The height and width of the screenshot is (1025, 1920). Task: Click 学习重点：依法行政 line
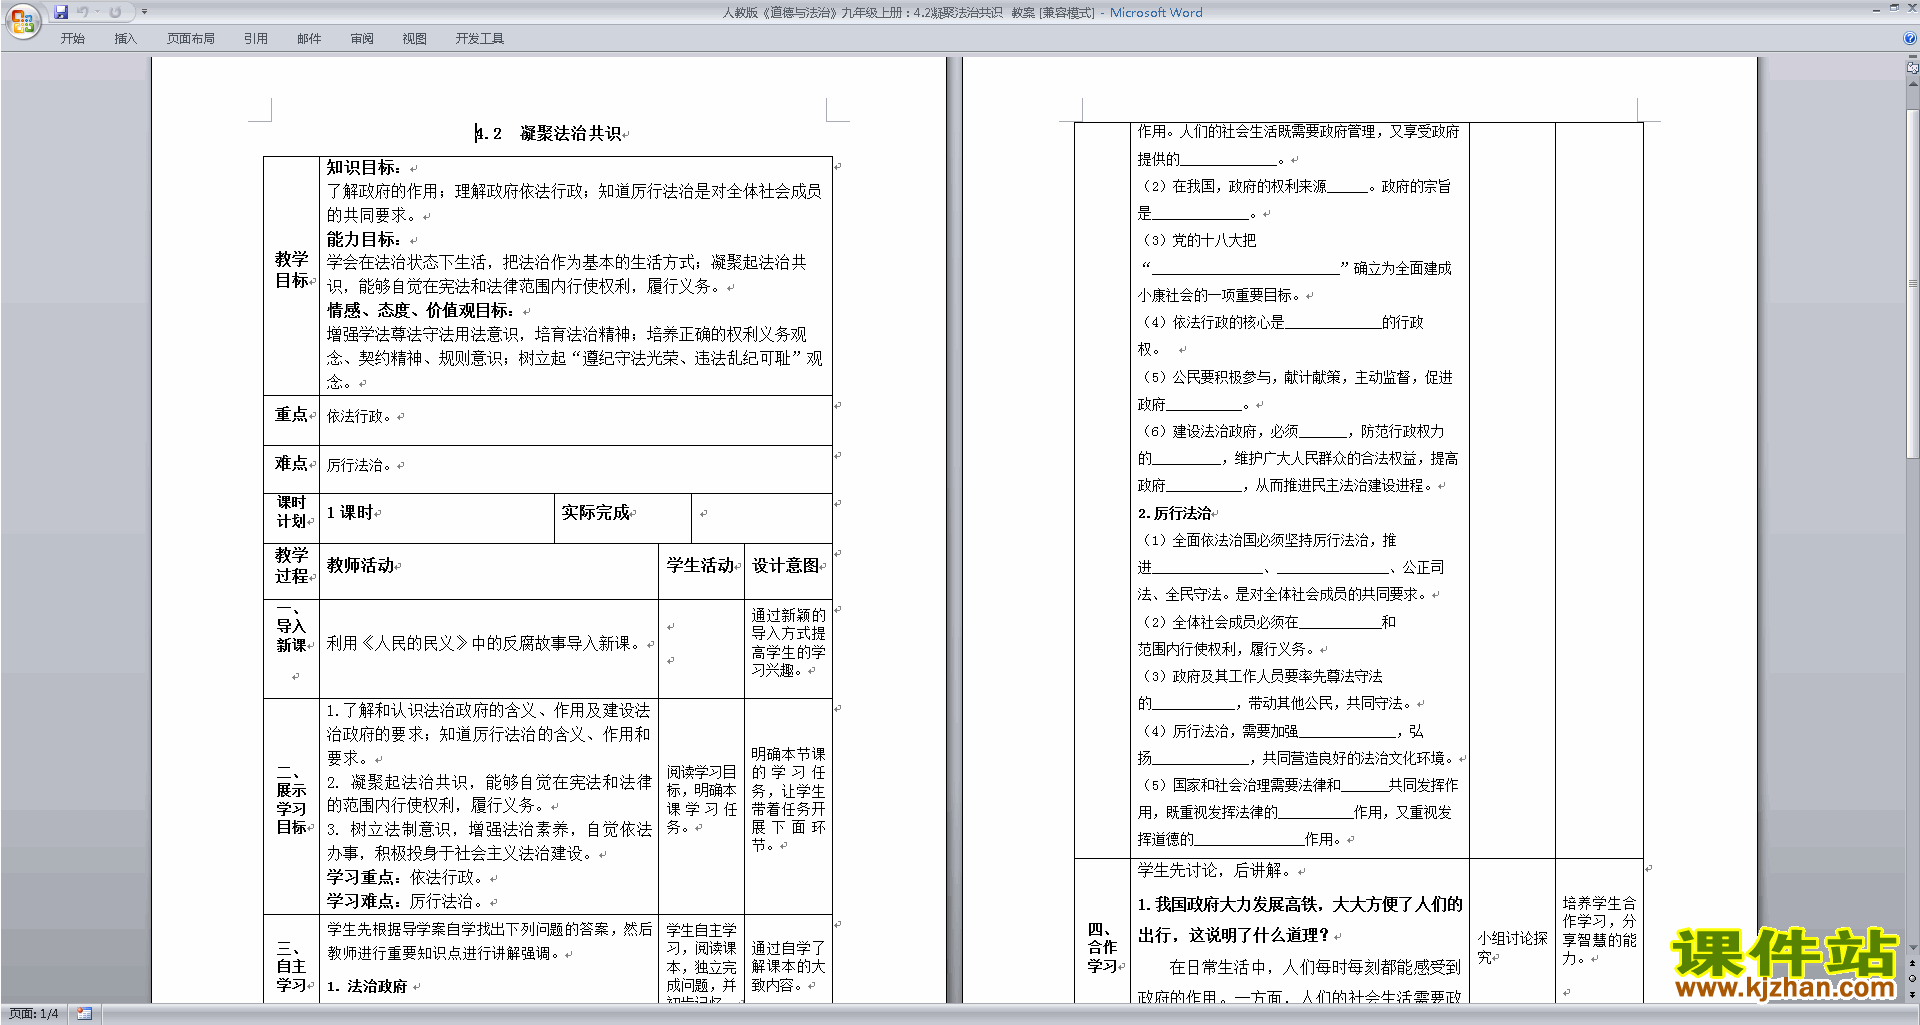(407, 878)
